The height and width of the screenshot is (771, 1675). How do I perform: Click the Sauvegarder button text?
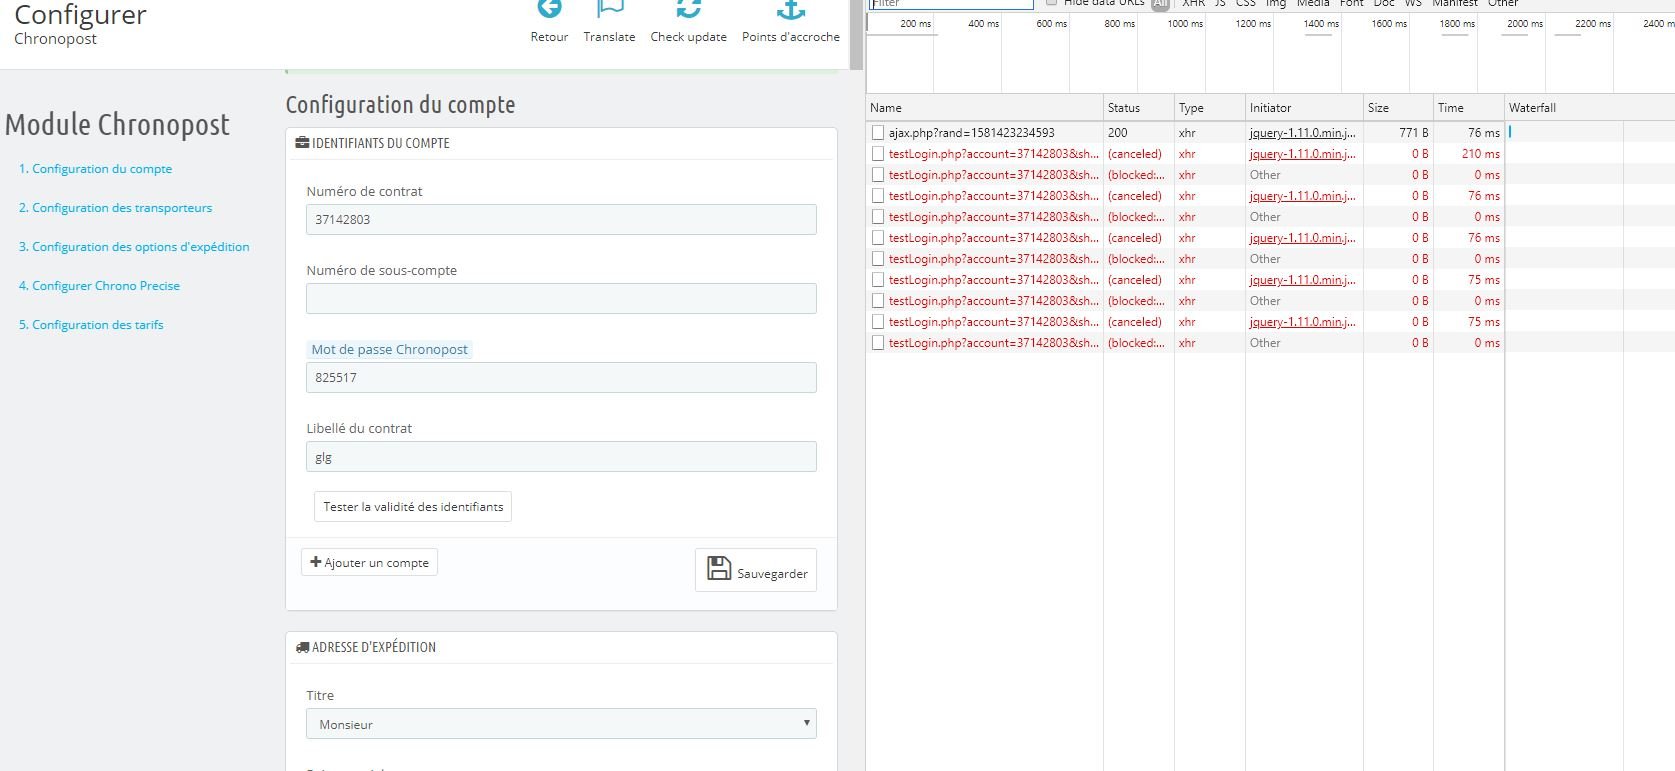point(772,574)
